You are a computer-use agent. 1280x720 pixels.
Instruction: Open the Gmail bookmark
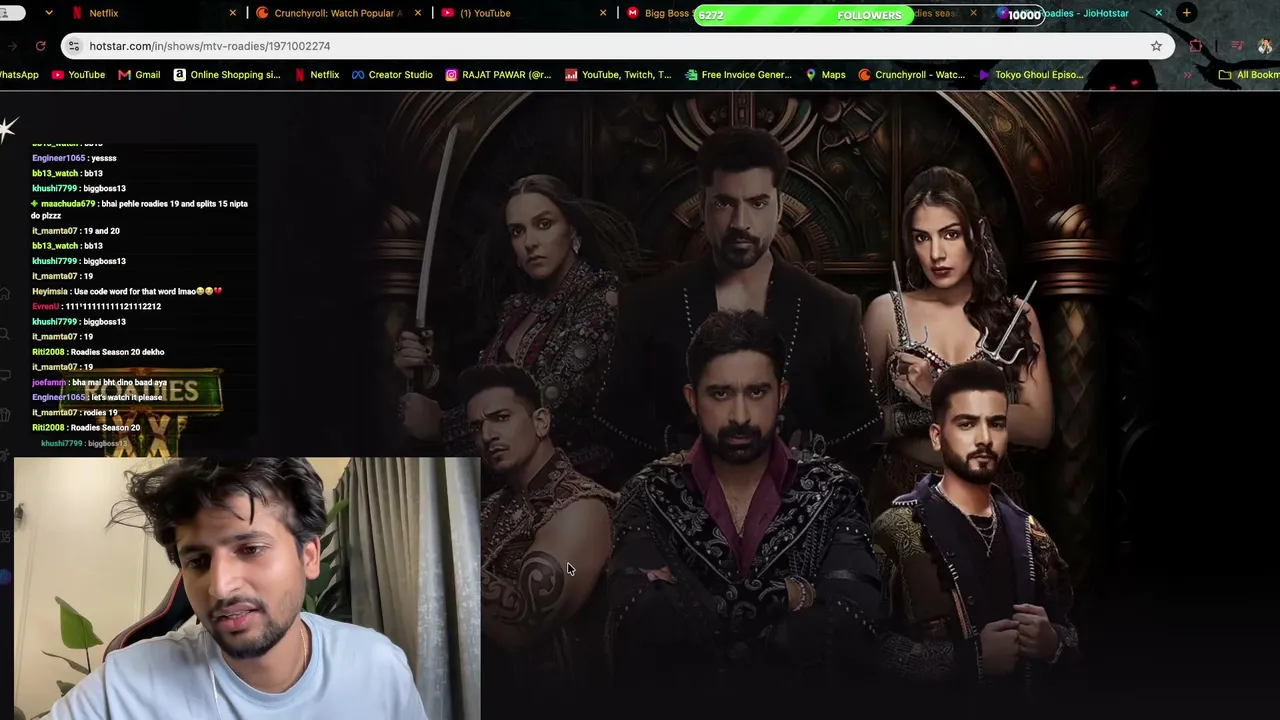(x=139, y=75)
